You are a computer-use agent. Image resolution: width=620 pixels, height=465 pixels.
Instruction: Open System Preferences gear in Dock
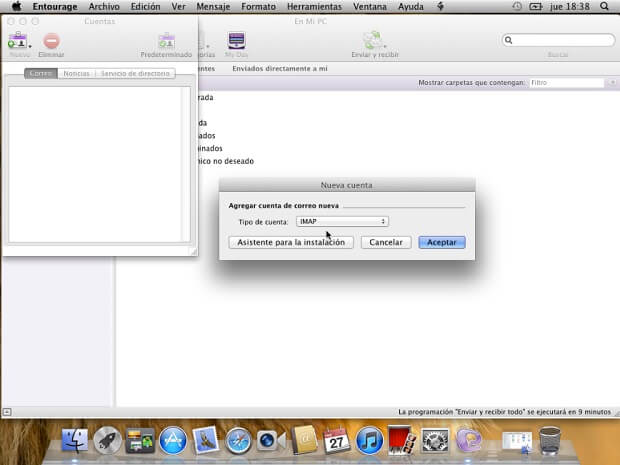(x=435, y=440)
